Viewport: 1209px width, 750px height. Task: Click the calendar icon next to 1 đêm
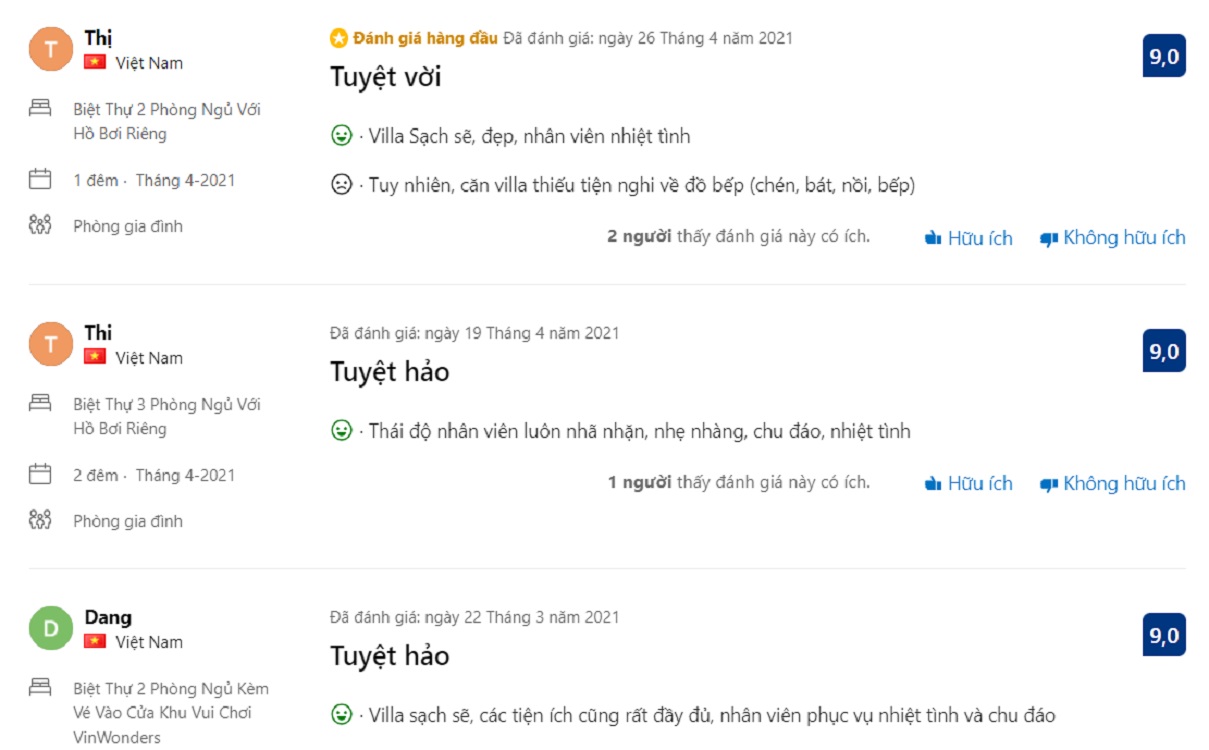pos(40,180)
